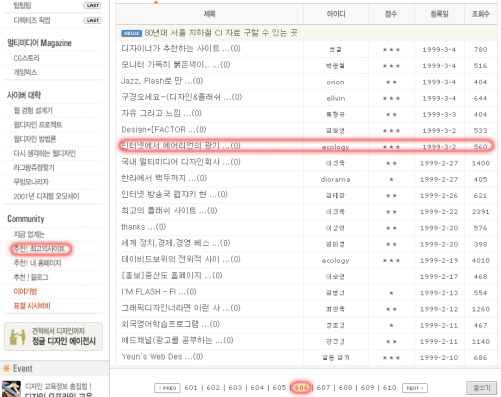The image size is (501, 397).
Task: Open sidebar item 추천! 최고의사이트
Action: coord(39,249)
